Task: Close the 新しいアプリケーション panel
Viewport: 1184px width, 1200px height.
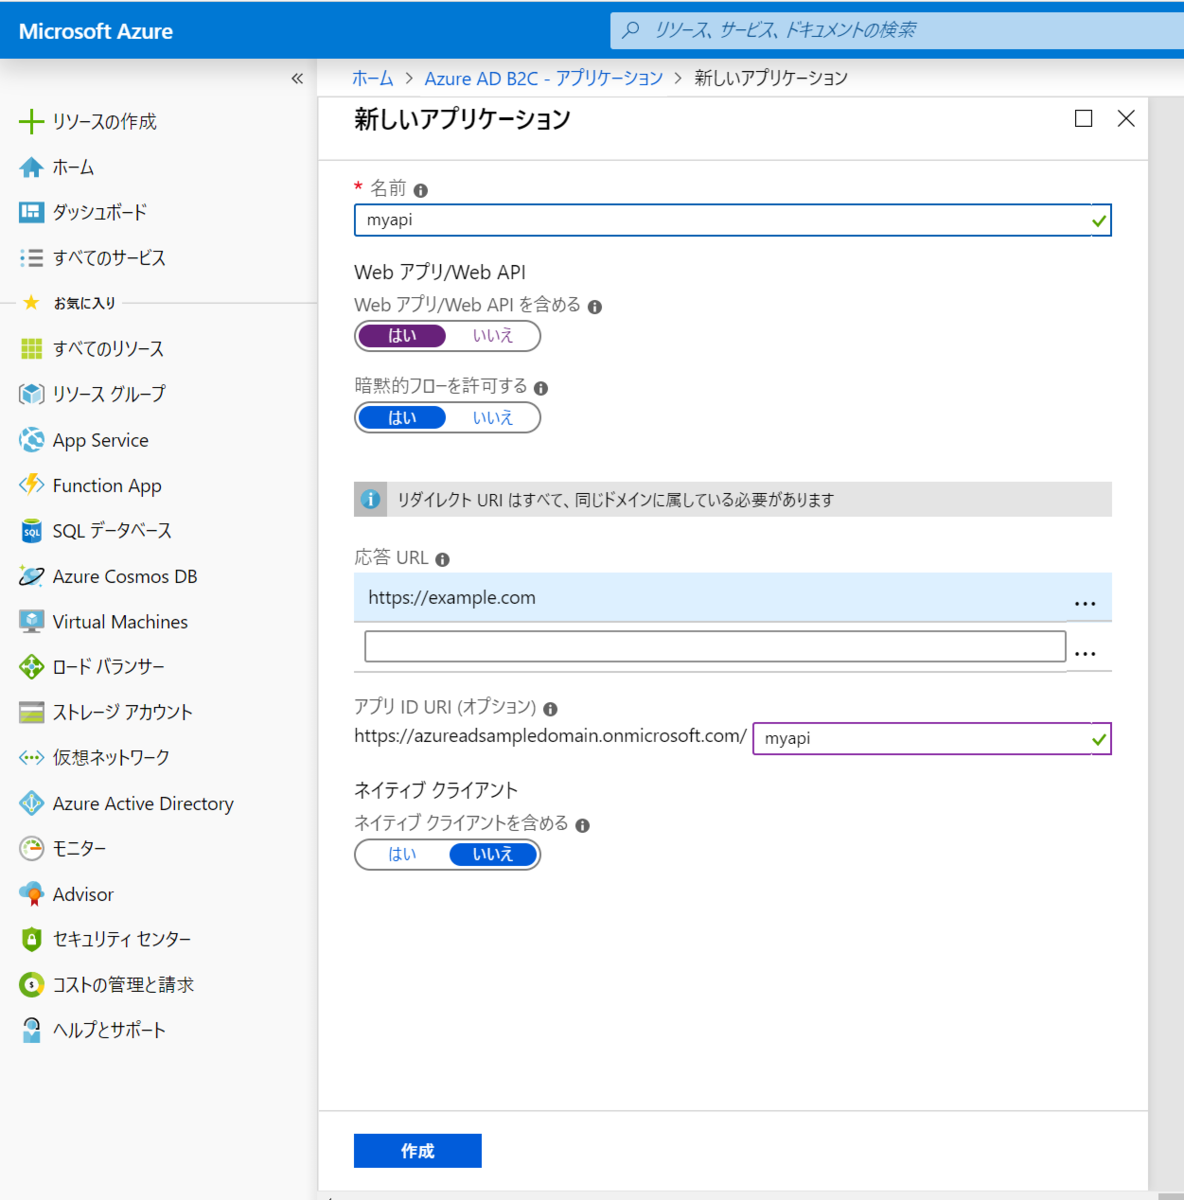Action: point(1126,119)
